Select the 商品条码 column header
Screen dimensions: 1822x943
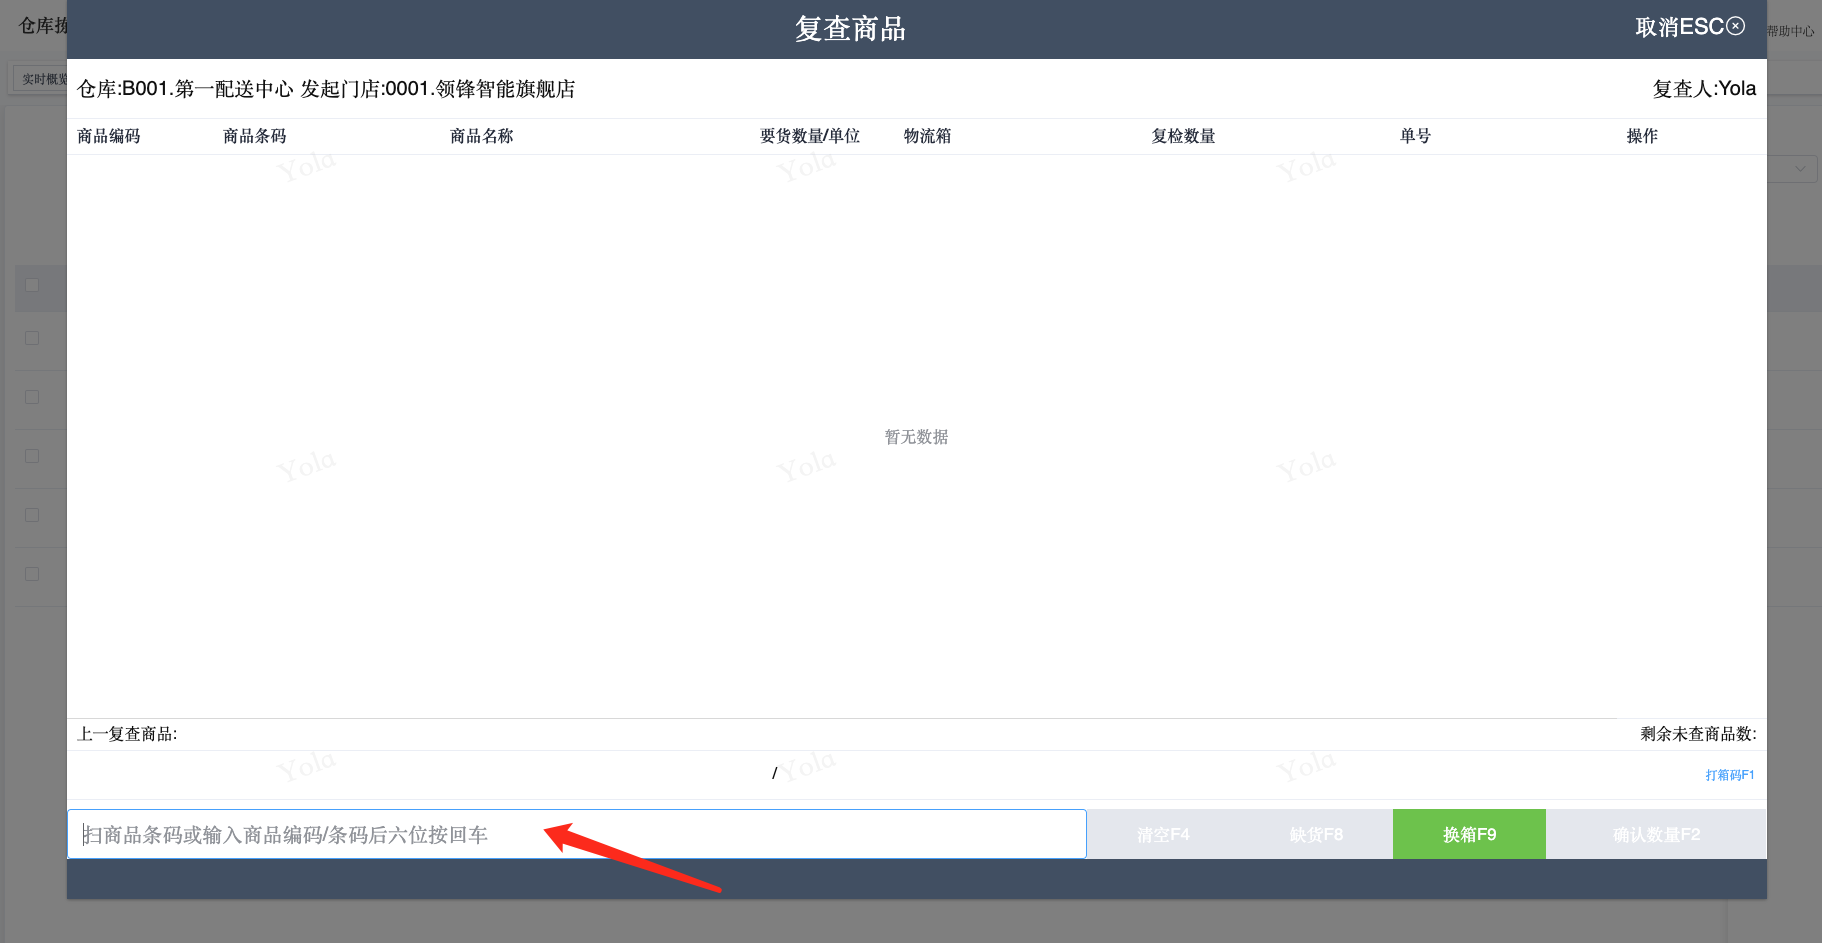pos(255,136)
